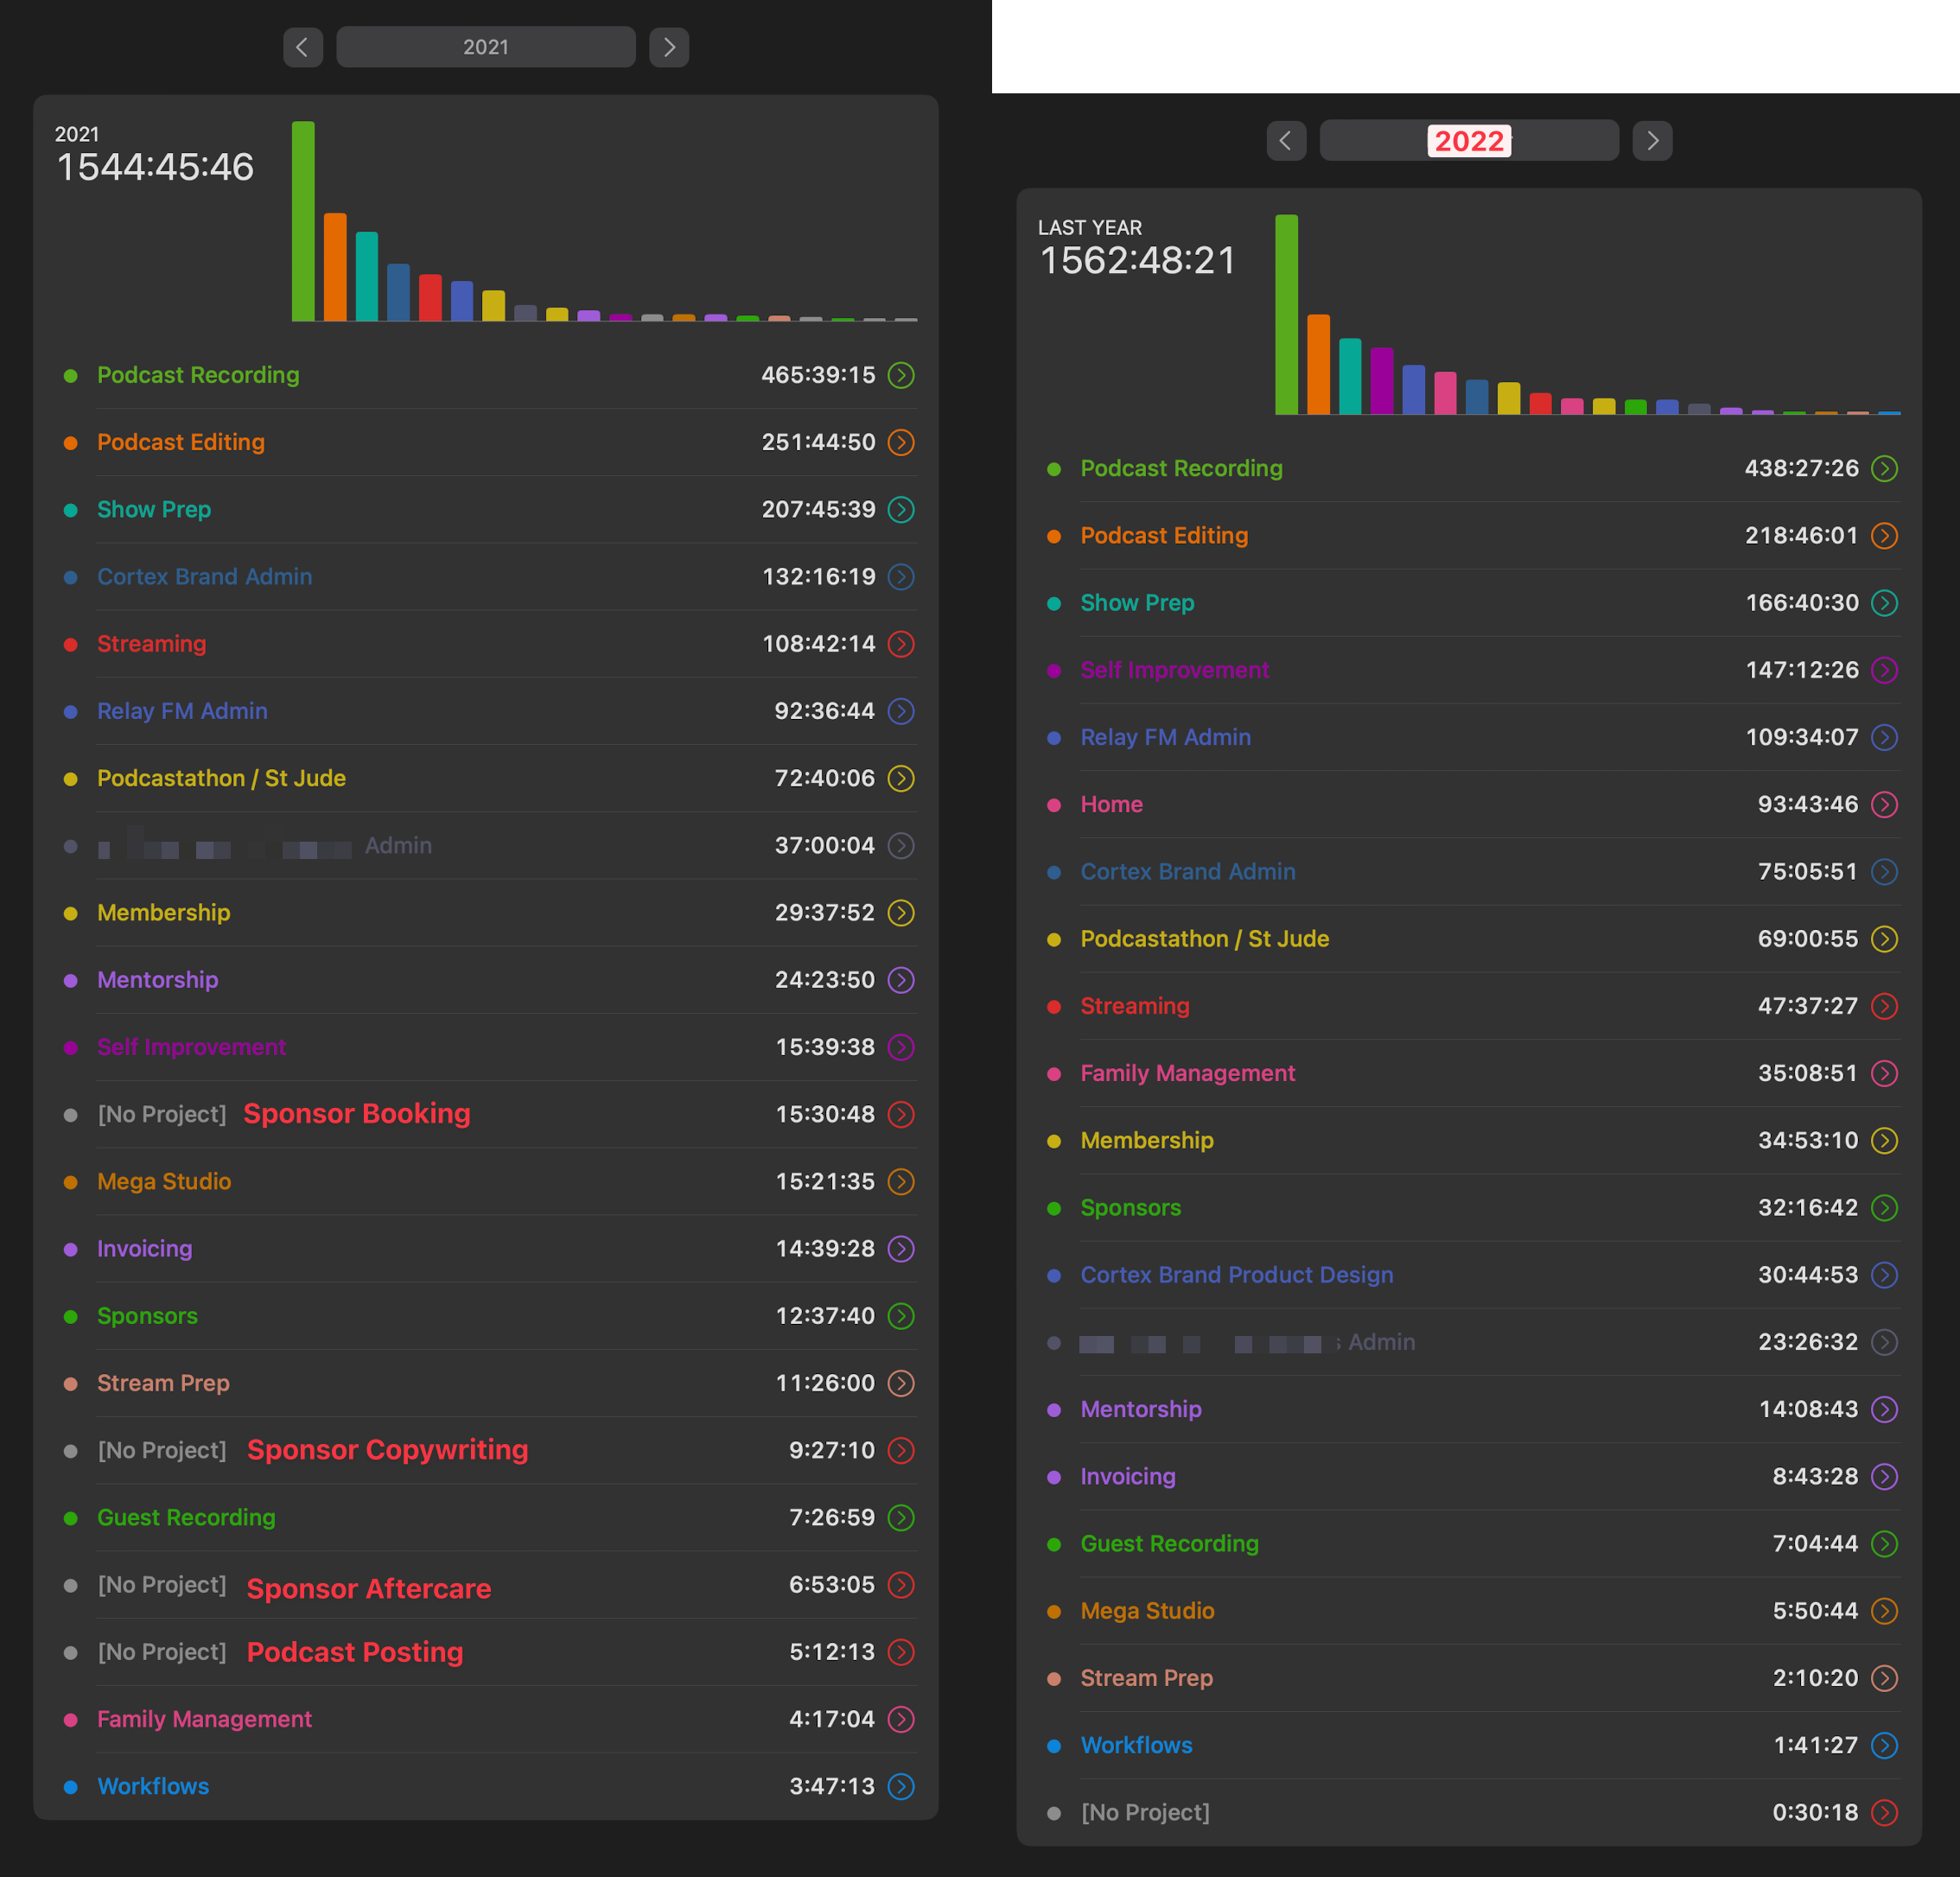
Task: Go to next year from 2021
Action: coord(669,47)
